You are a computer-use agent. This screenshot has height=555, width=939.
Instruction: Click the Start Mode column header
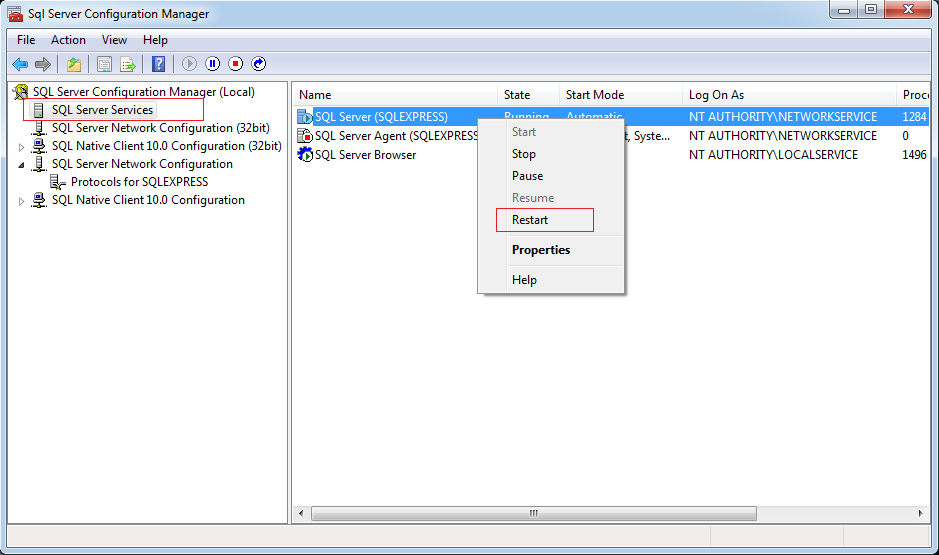tap(621, 95)
